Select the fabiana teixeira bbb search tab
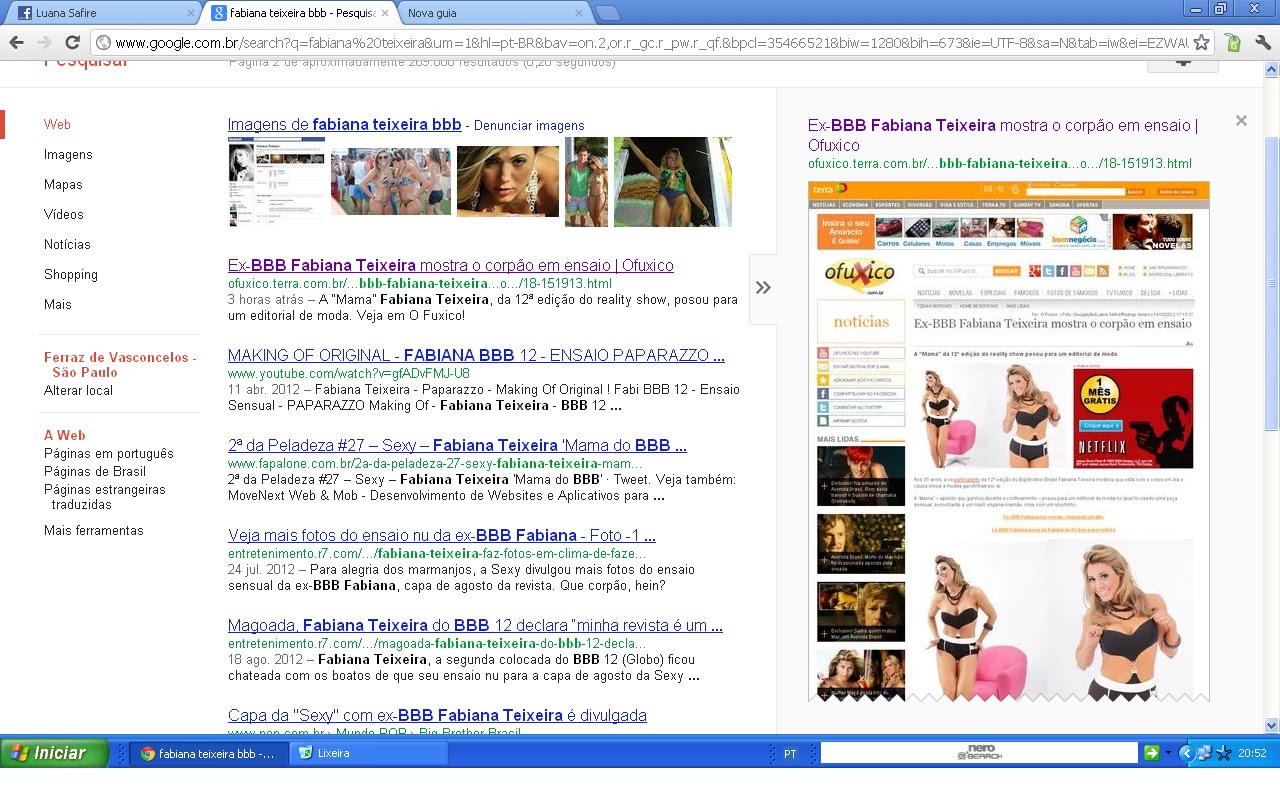 point(300,13)
